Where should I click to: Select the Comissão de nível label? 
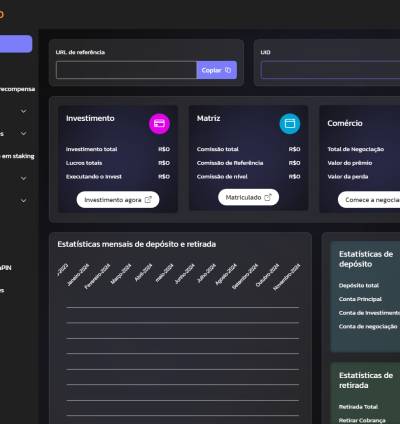pyautogui.click(x=222, y=177)
